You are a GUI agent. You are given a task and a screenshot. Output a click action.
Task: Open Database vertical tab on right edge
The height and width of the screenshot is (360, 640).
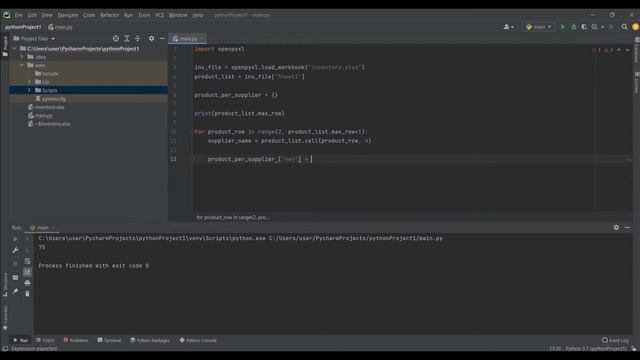[x=636, y=51]
